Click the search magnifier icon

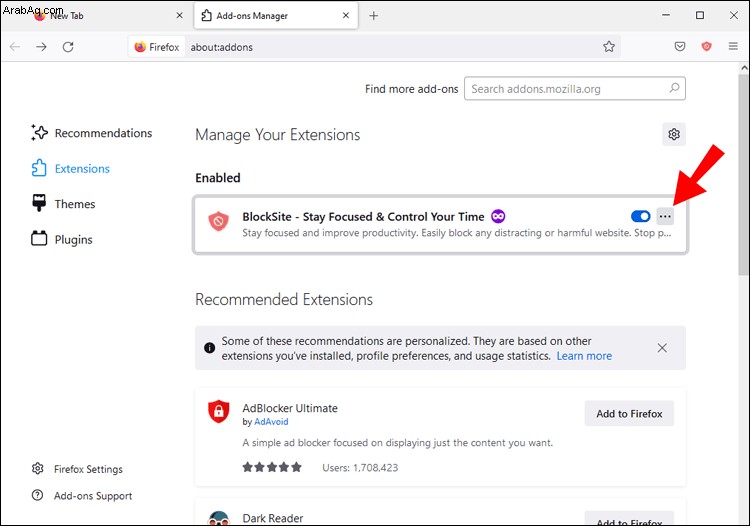click(674, 88)
